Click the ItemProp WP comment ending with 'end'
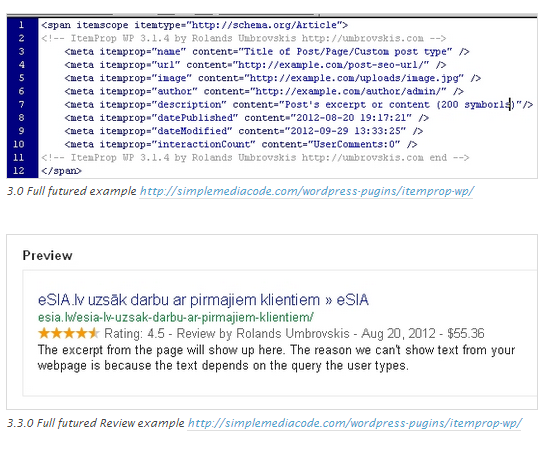This screenshot has height=450, width=550. point(255,158)
